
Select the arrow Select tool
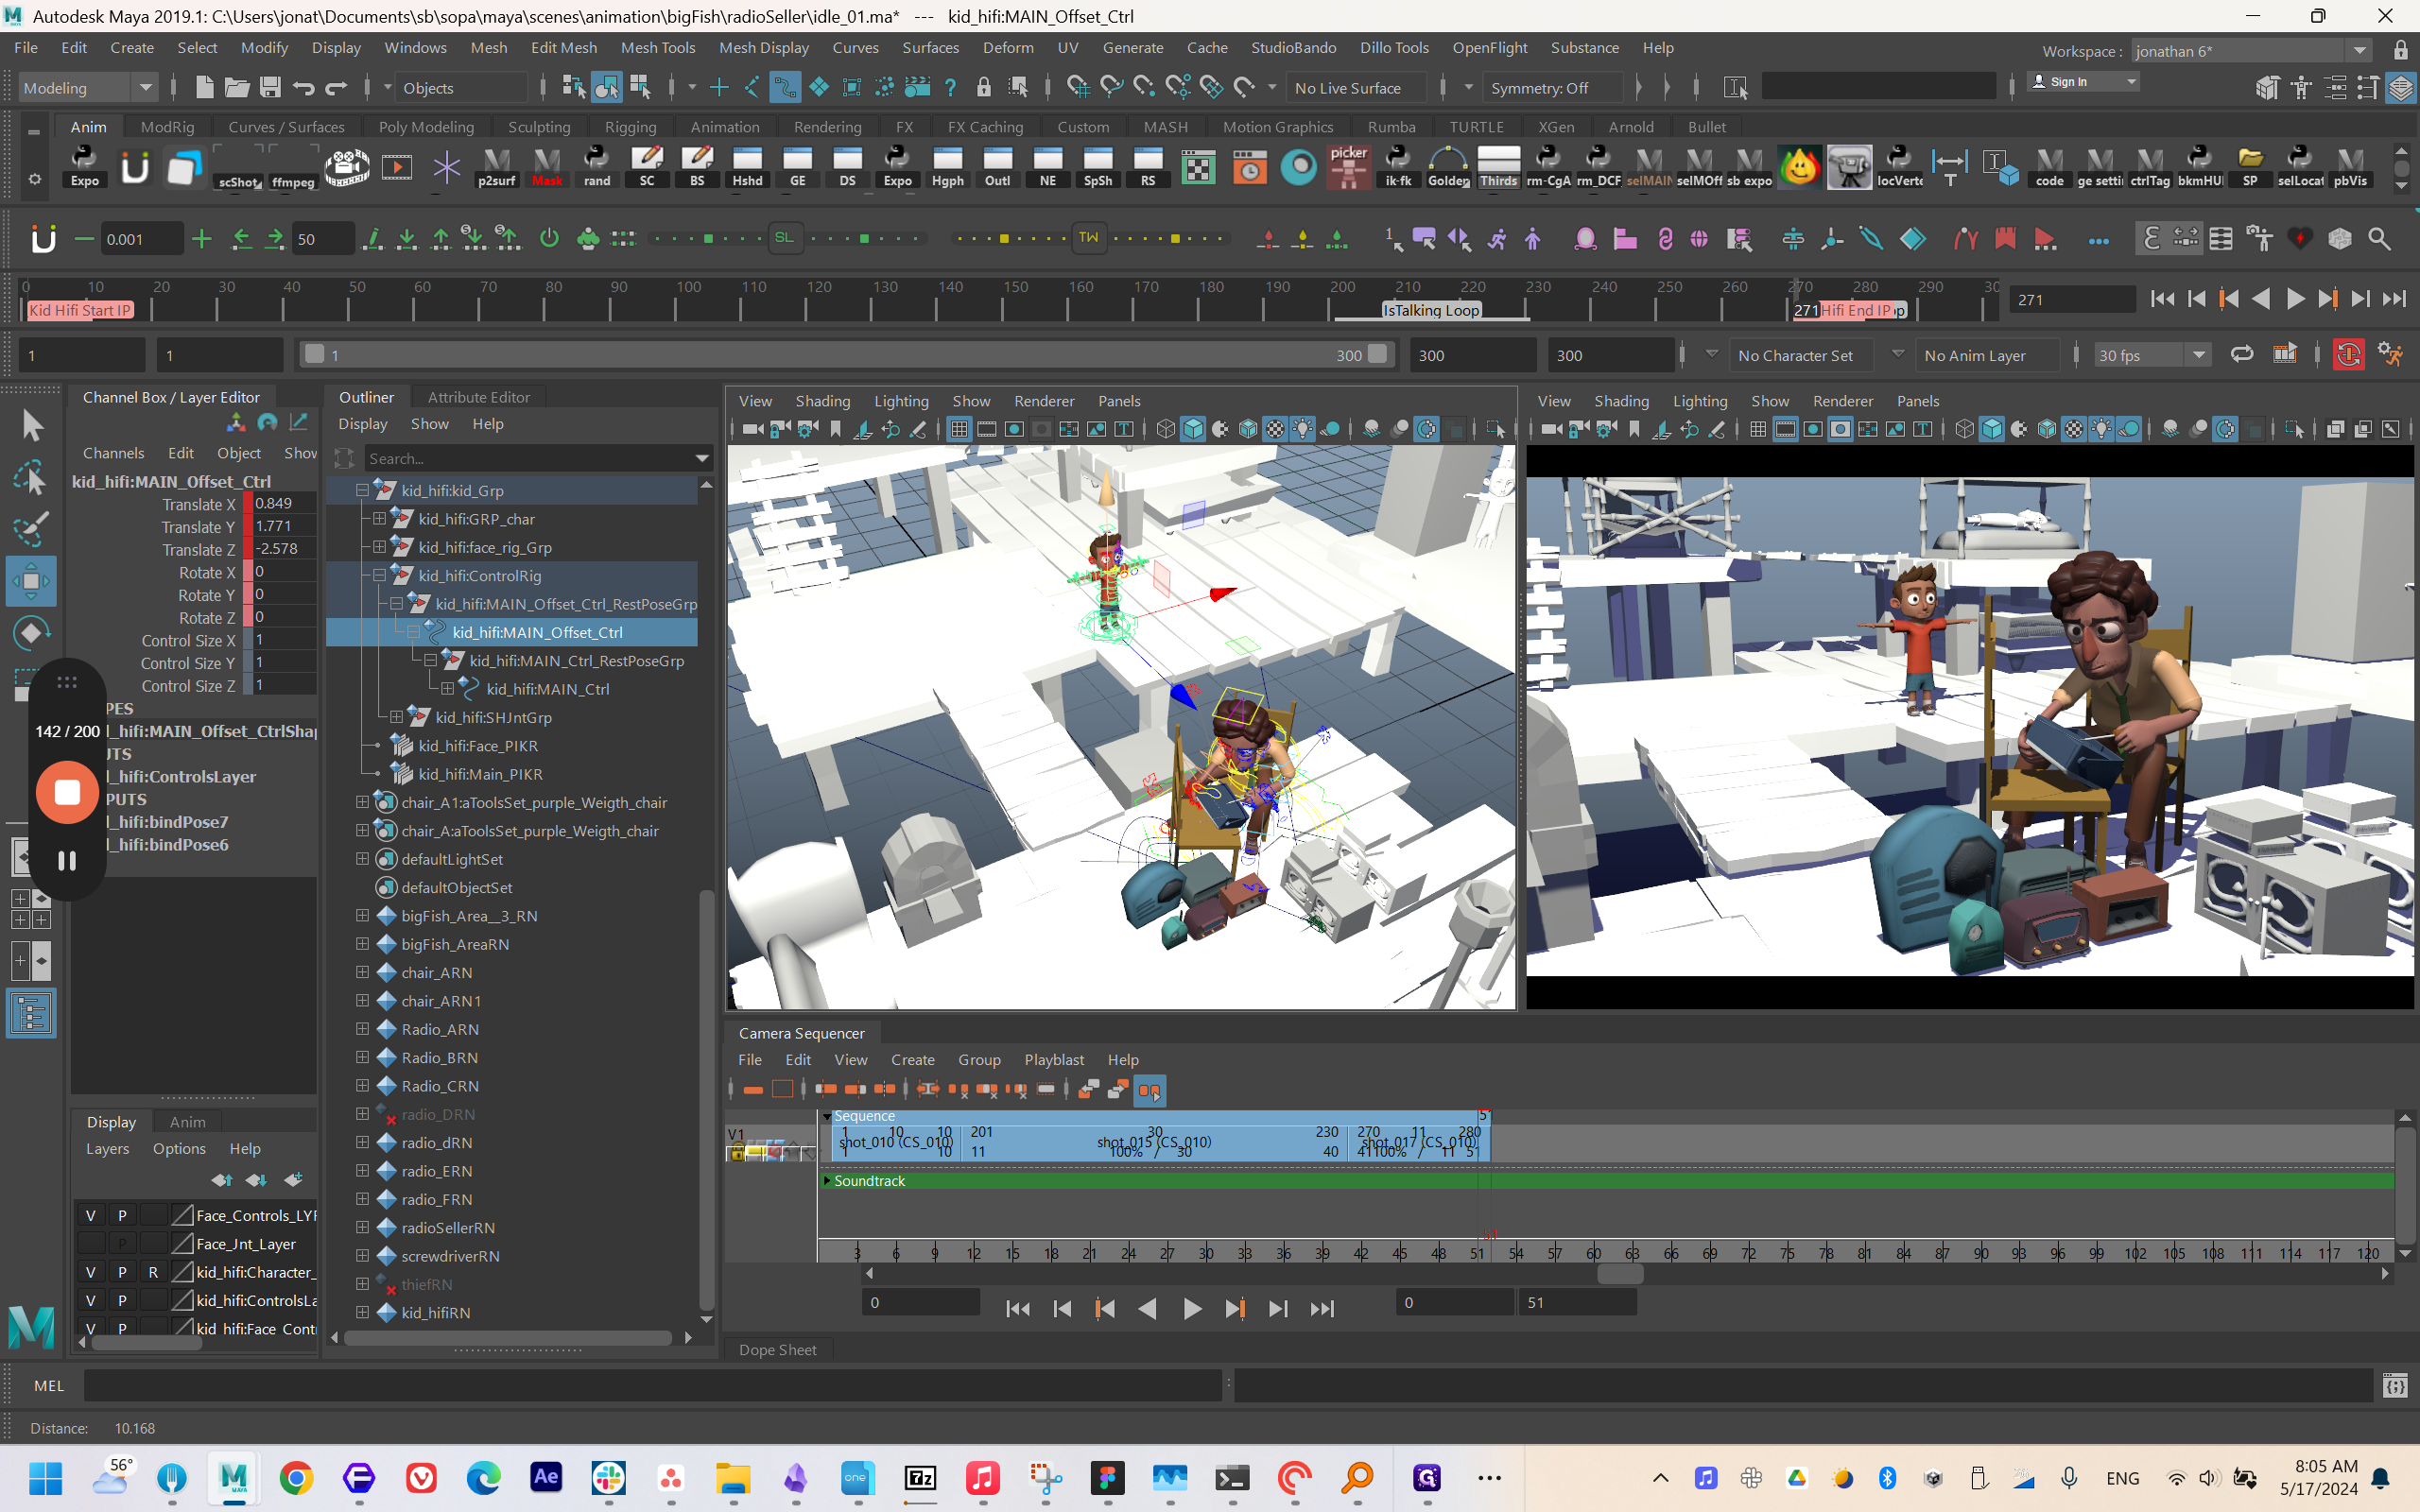point(31,426)
